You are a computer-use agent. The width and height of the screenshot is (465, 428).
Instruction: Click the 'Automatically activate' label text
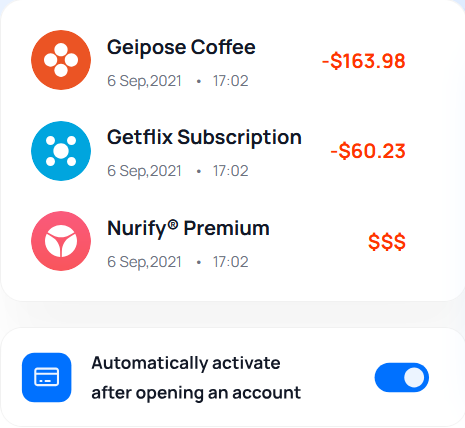(x=186, y=363)
